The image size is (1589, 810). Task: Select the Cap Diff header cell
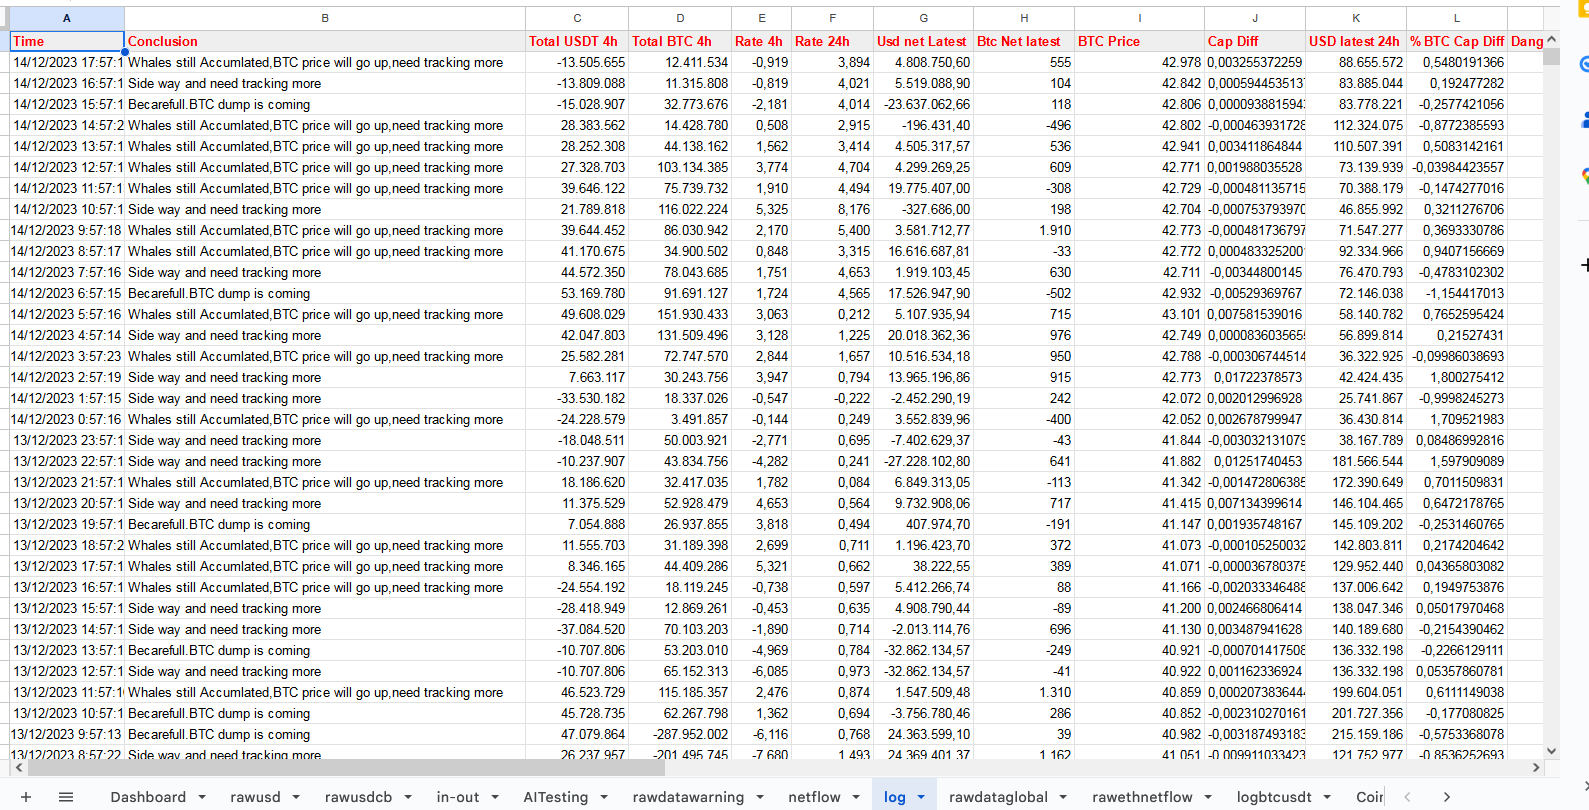click(1255, 41)
